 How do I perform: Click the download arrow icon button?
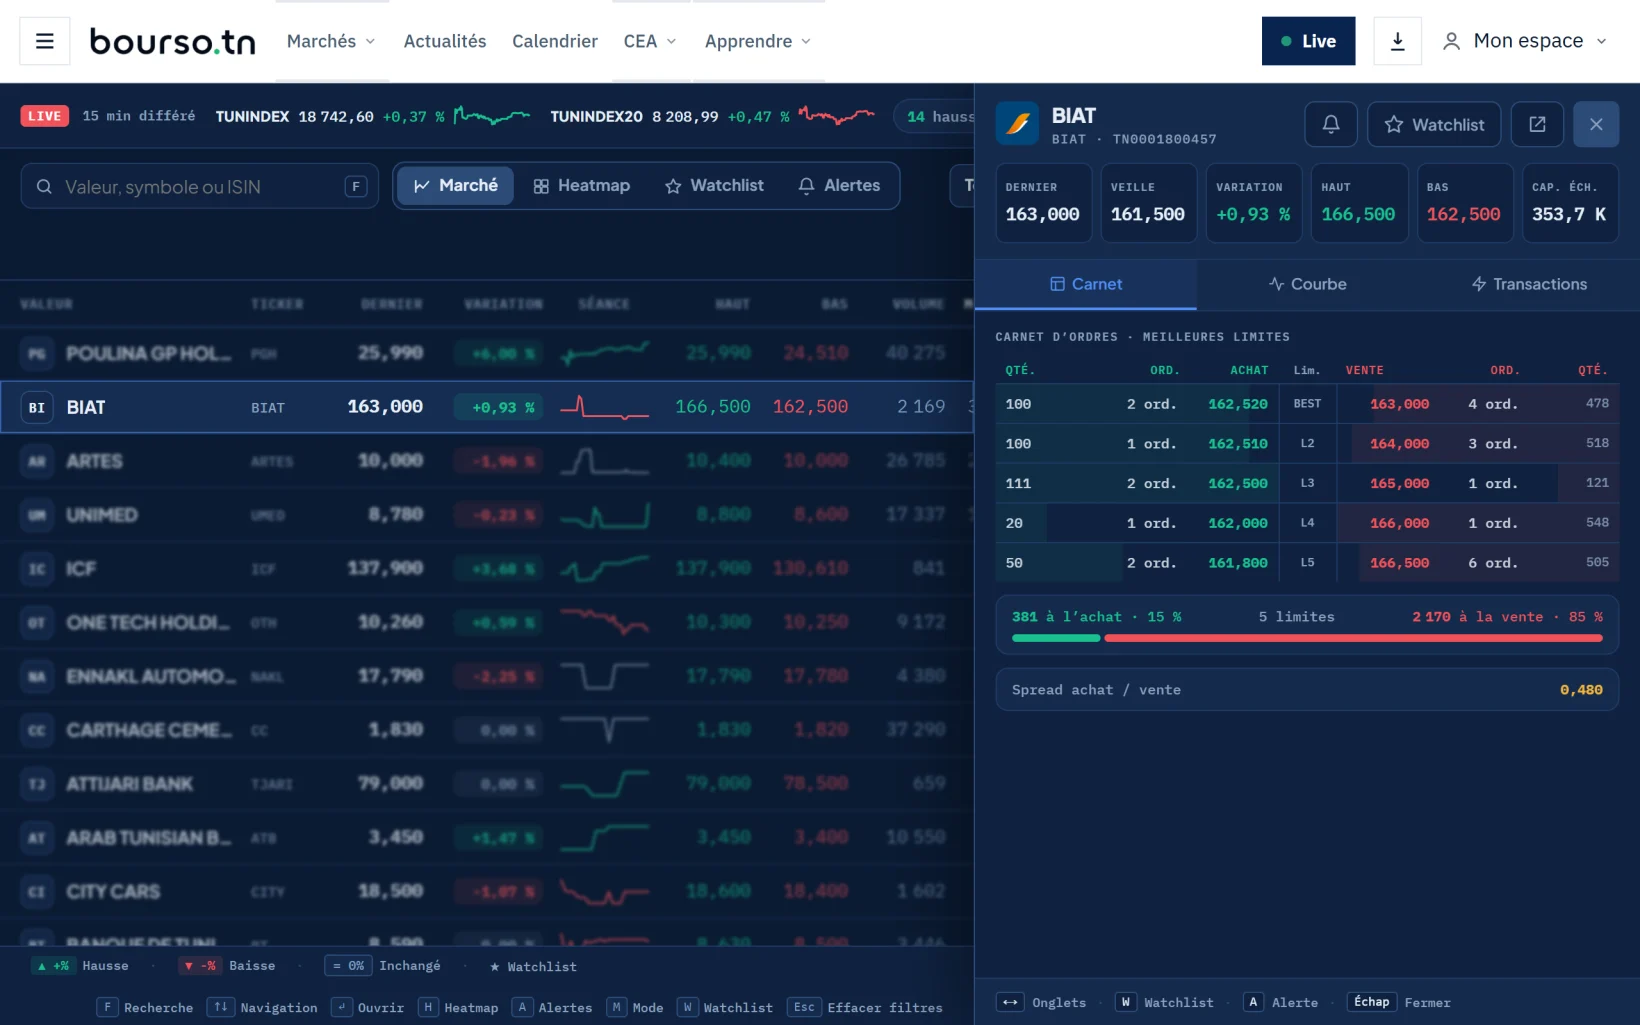tap(1397, 41)
